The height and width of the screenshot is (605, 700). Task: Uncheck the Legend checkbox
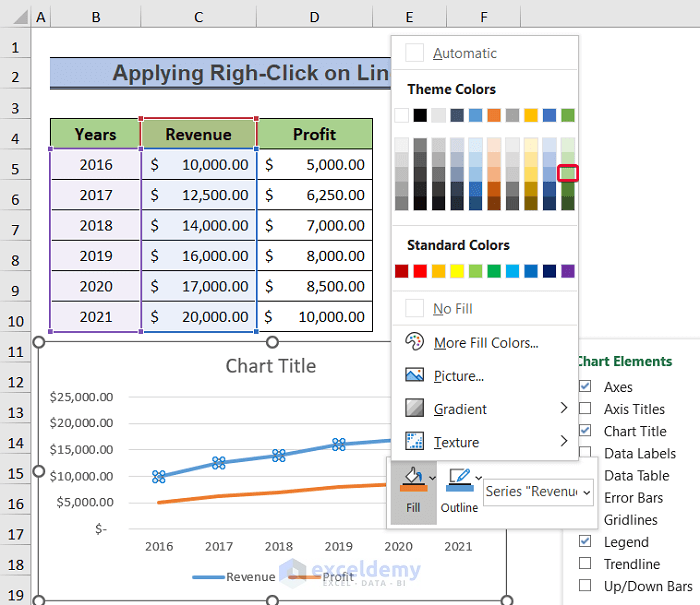click(585, 541)
